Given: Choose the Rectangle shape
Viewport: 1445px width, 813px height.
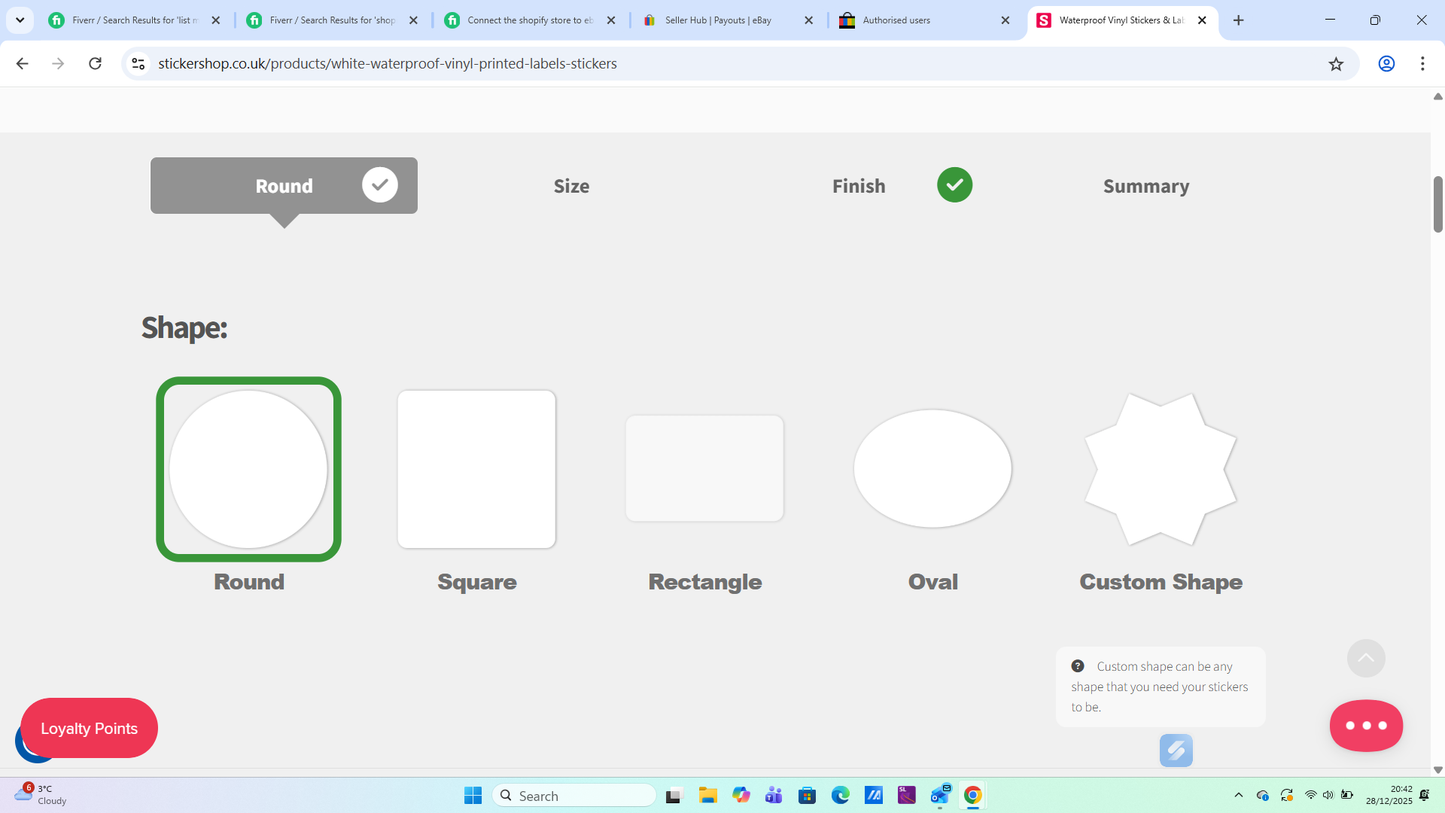Looking at the screenshot, I should (704, 468).
